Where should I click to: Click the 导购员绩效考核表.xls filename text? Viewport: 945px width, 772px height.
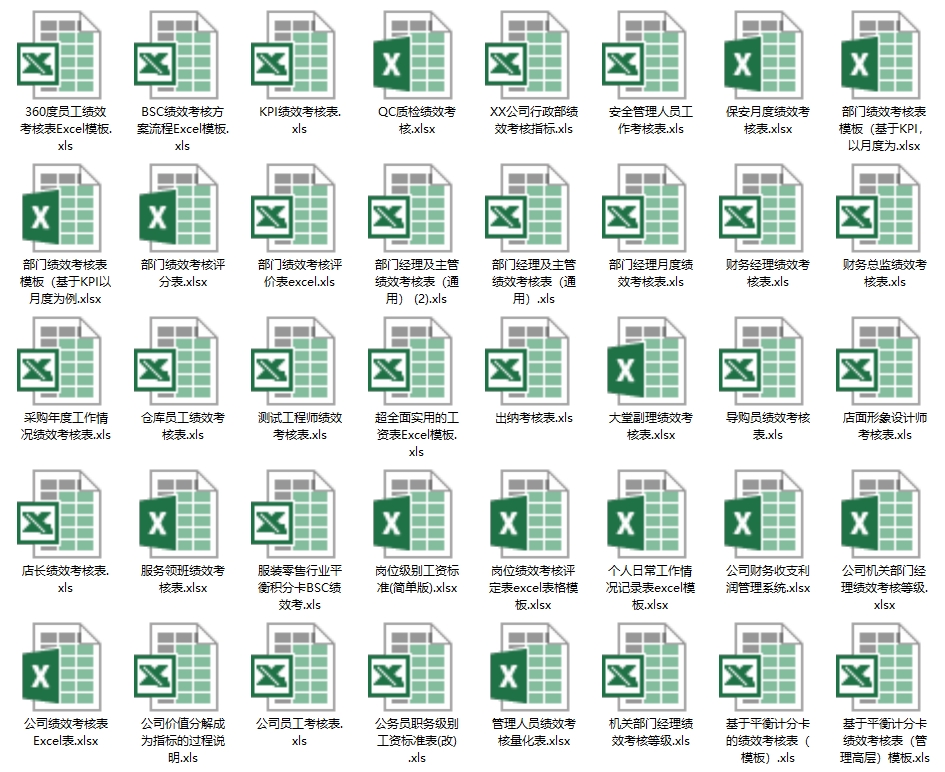point(767,426)
